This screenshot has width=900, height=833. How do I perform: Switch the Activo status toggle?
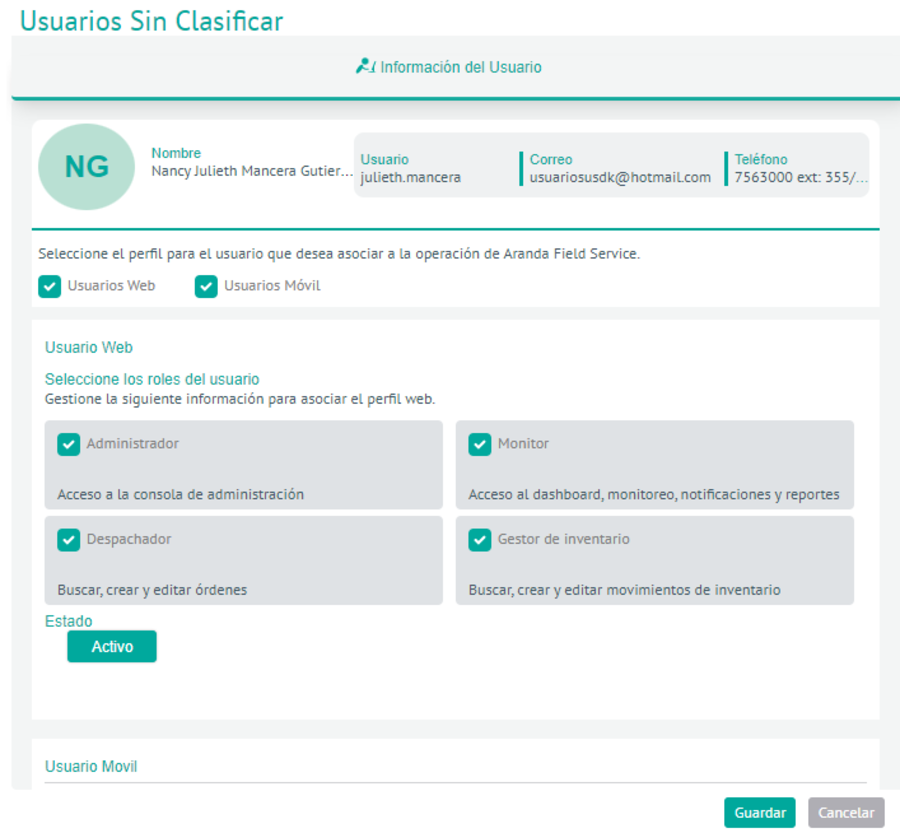pyautogui.click(x=112, y=646)
